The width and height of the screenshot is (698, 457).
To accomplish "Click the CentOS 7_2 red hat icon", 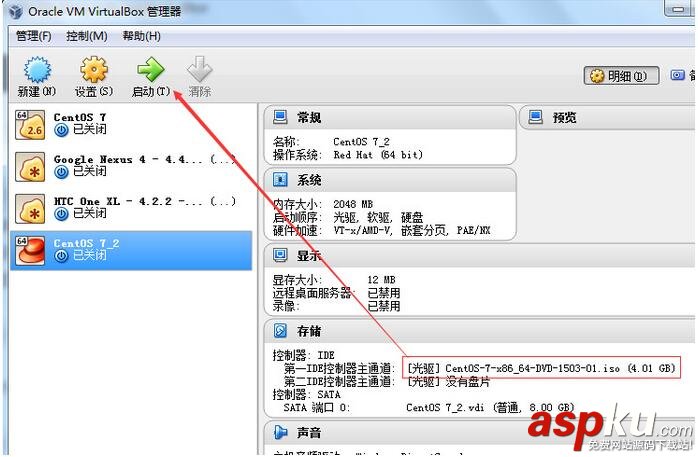I will [30, 251].
